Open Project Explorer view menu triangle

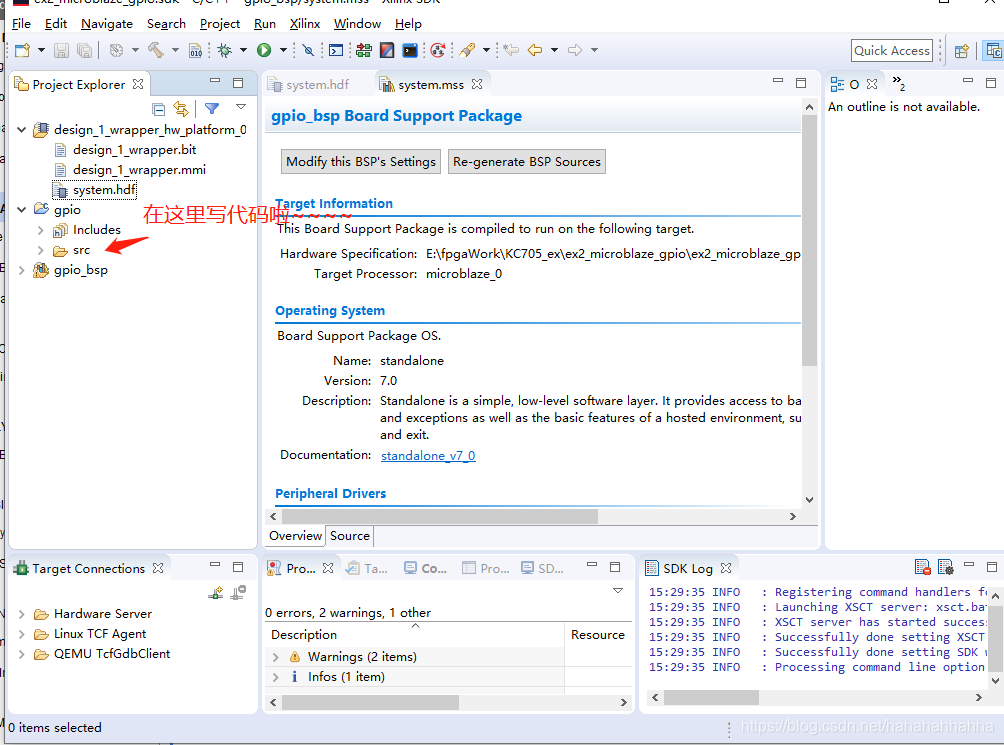point(241,107)
